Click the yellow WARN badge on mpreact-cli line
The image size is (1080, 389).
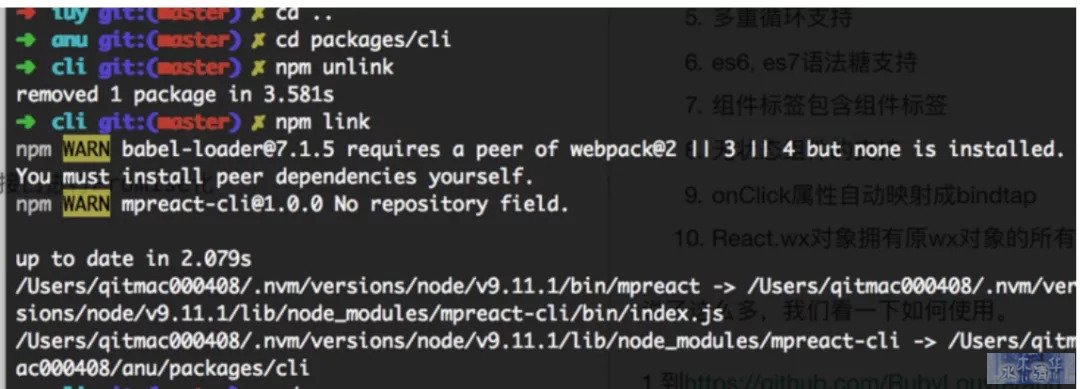[x=85, y=204]
